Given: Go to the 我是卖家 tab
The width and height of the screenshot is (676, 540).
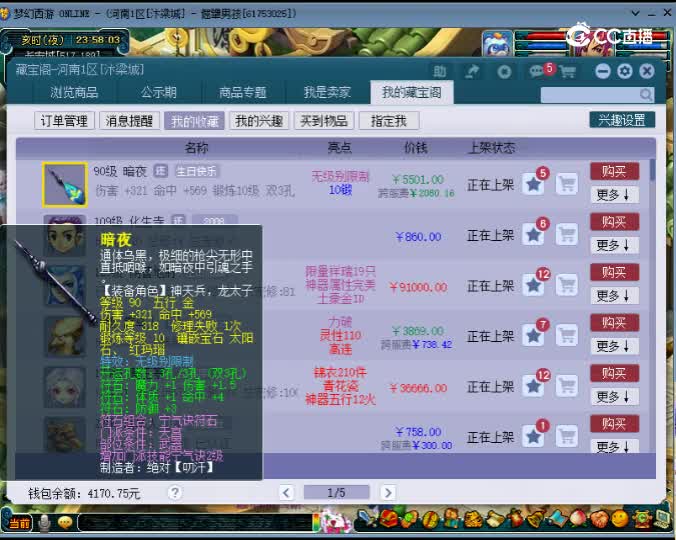Looking at the screenshot, I should (327, 92).
